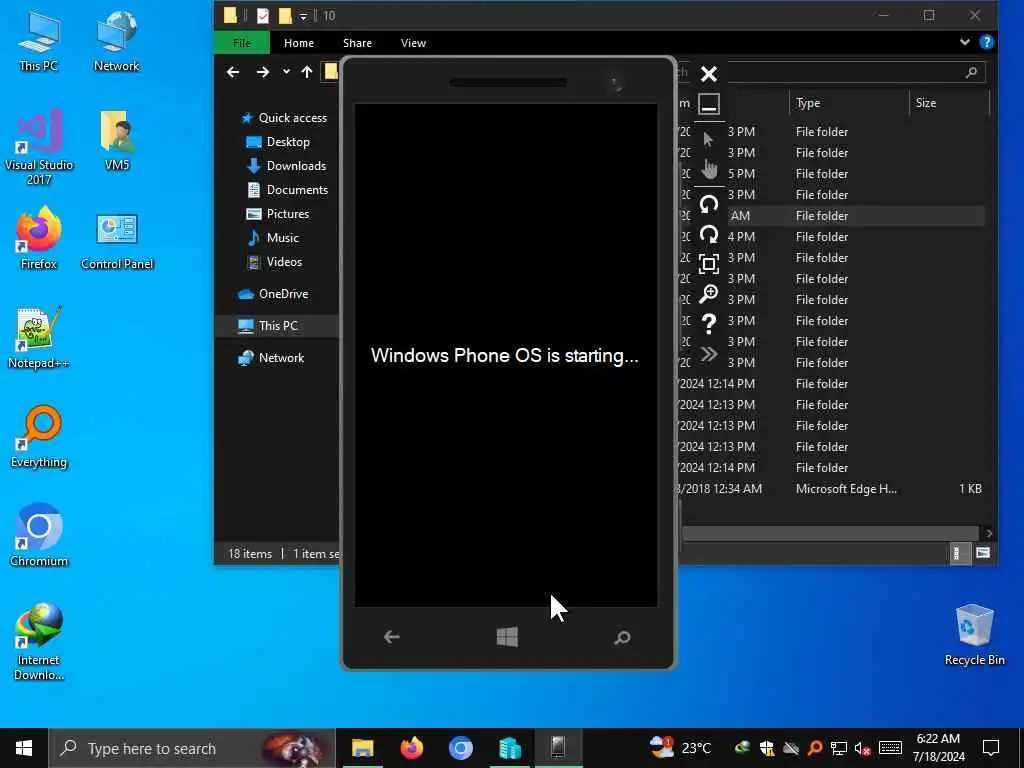Image resolution: width=1024 pixels, height=768 pixels.
Task: Open the Windows Start menu
Action: pyautogui.click(x=24, y=748)
